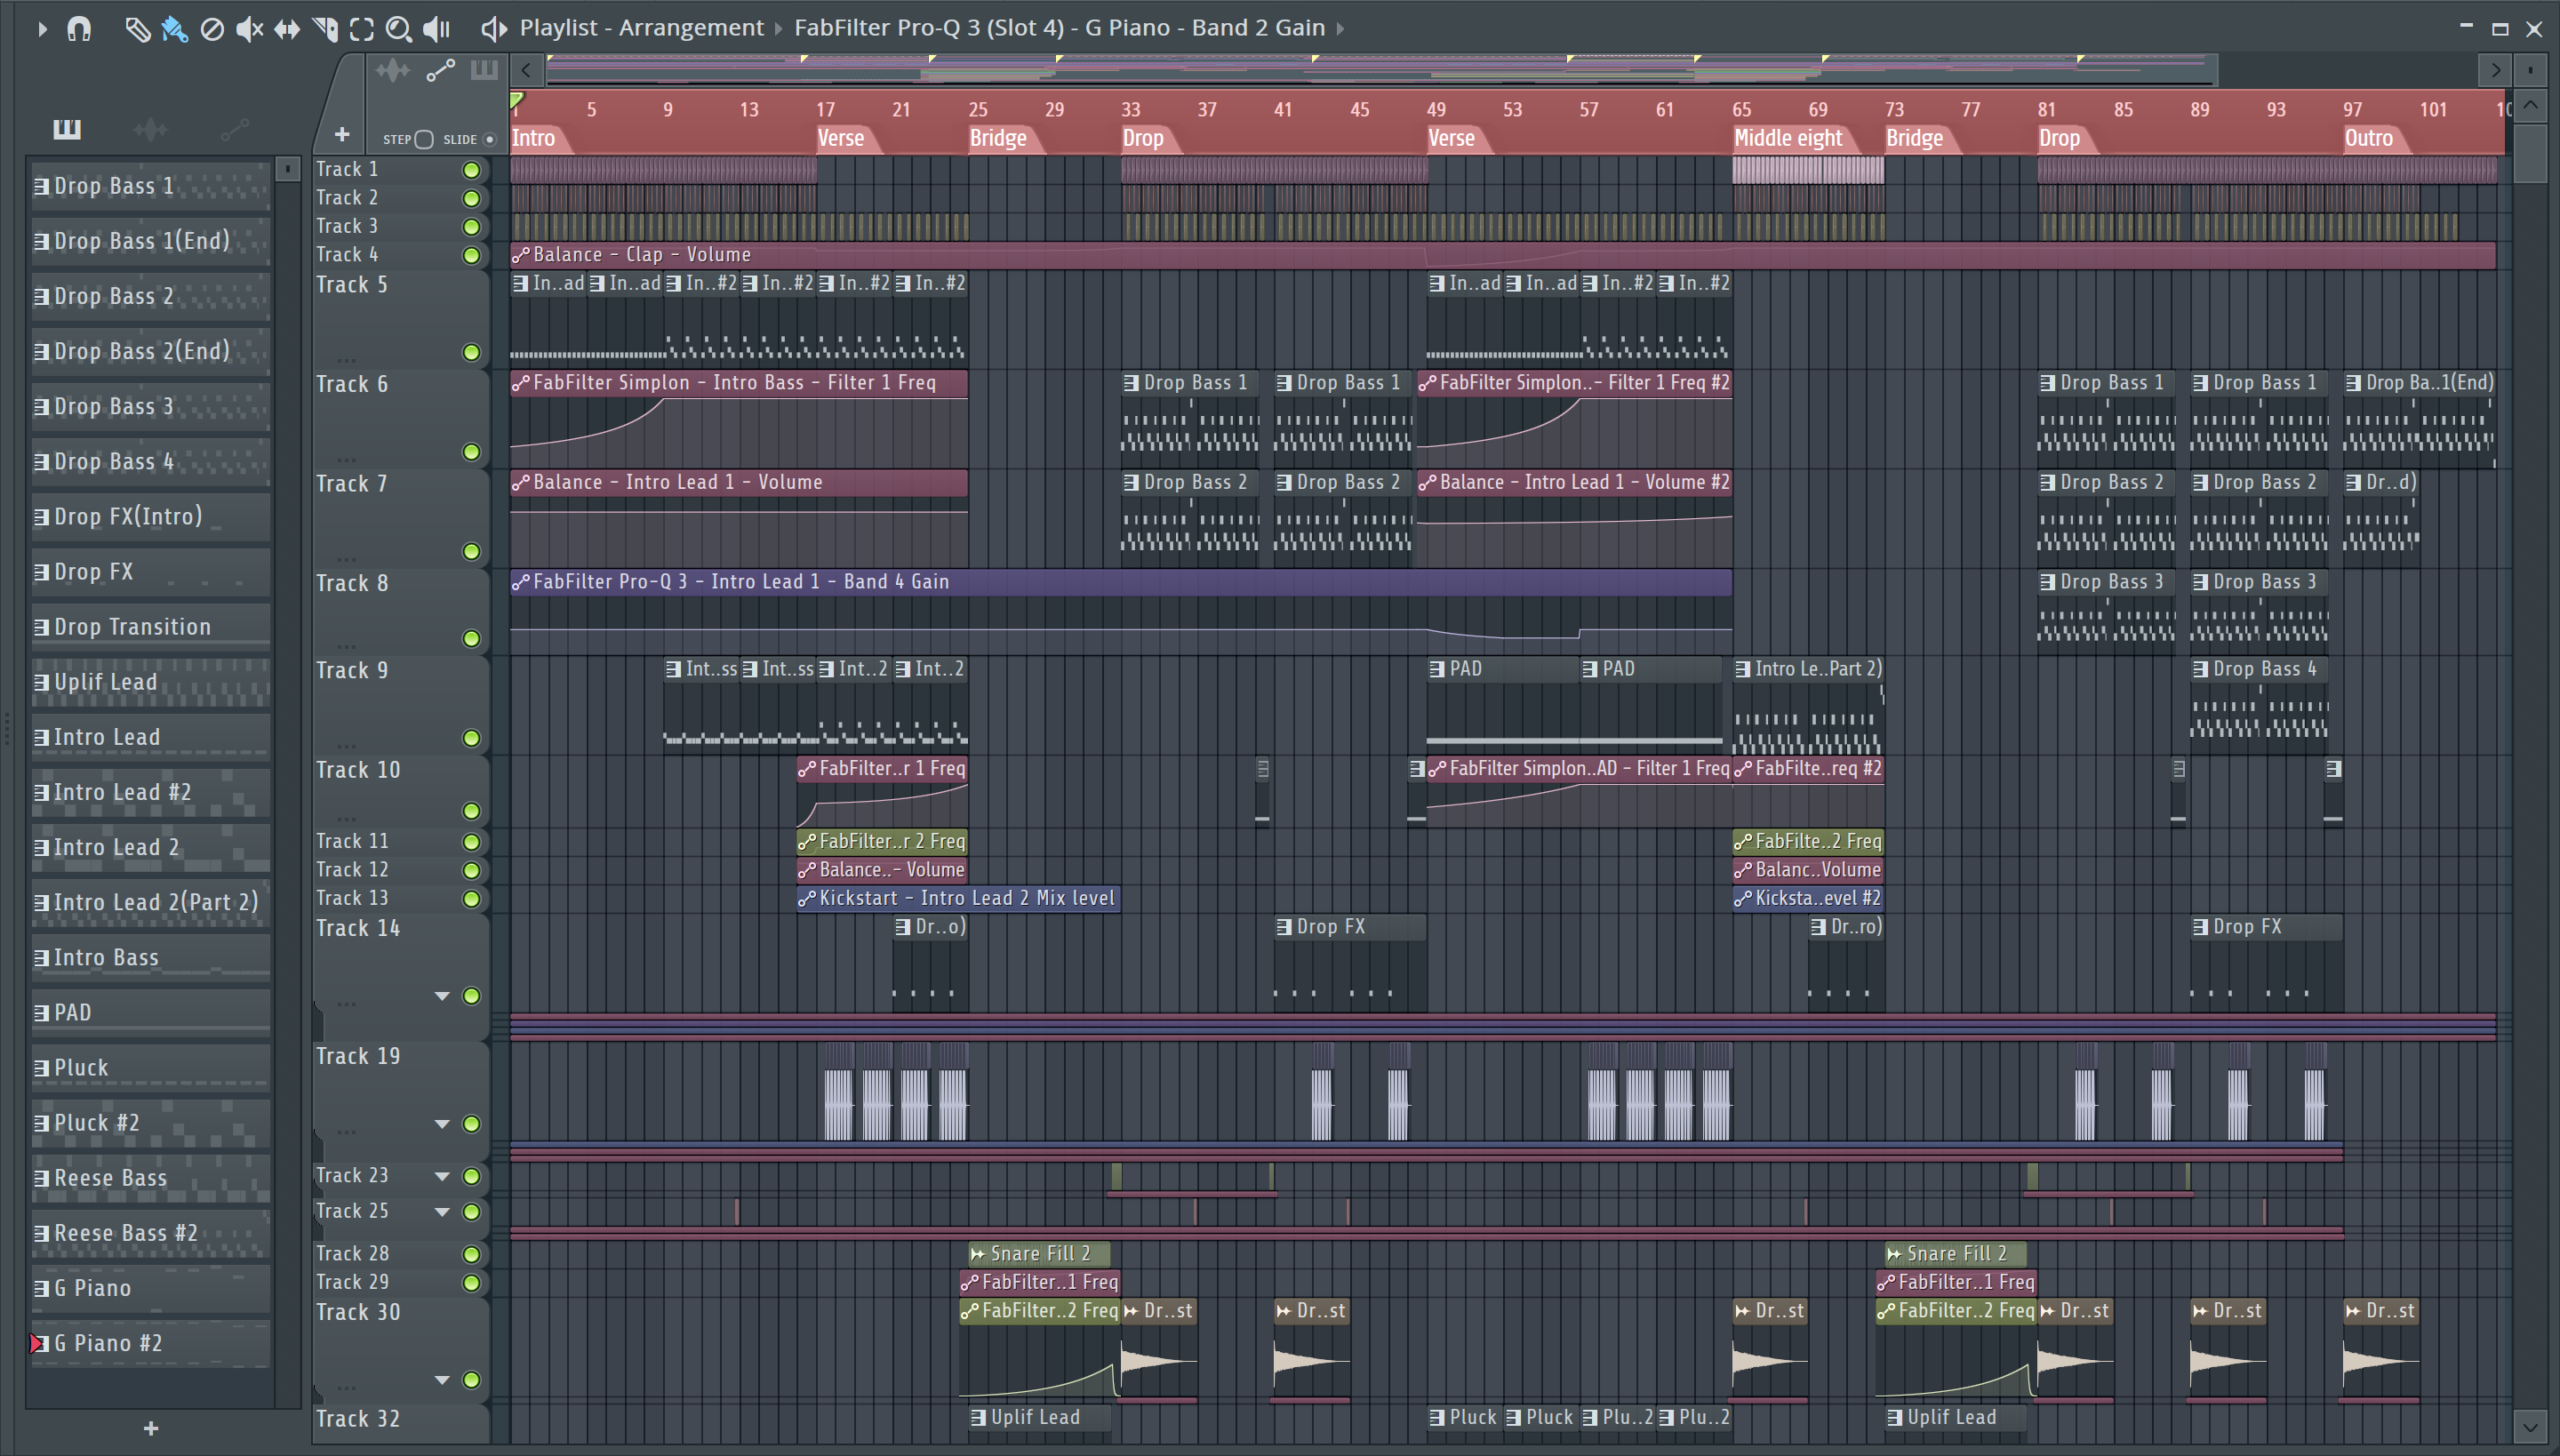
Task: Select the Playback speaker tool
Action: coord(437,29)
